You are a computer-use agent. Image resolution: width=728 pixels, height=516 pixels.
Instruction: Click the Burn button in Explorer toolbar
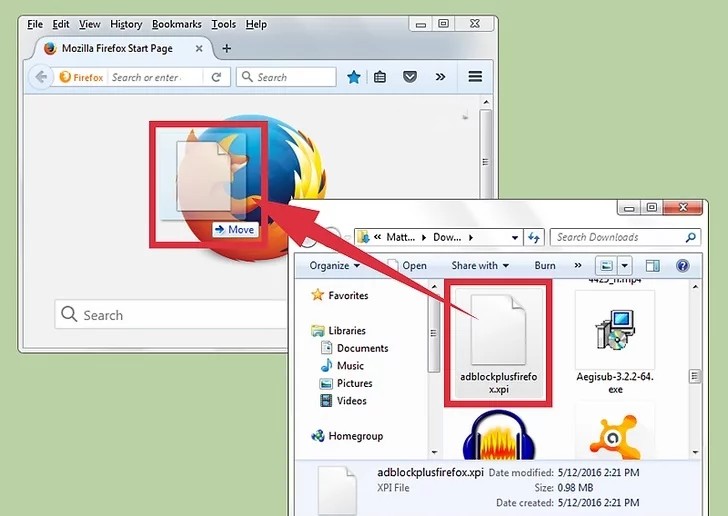545,266
